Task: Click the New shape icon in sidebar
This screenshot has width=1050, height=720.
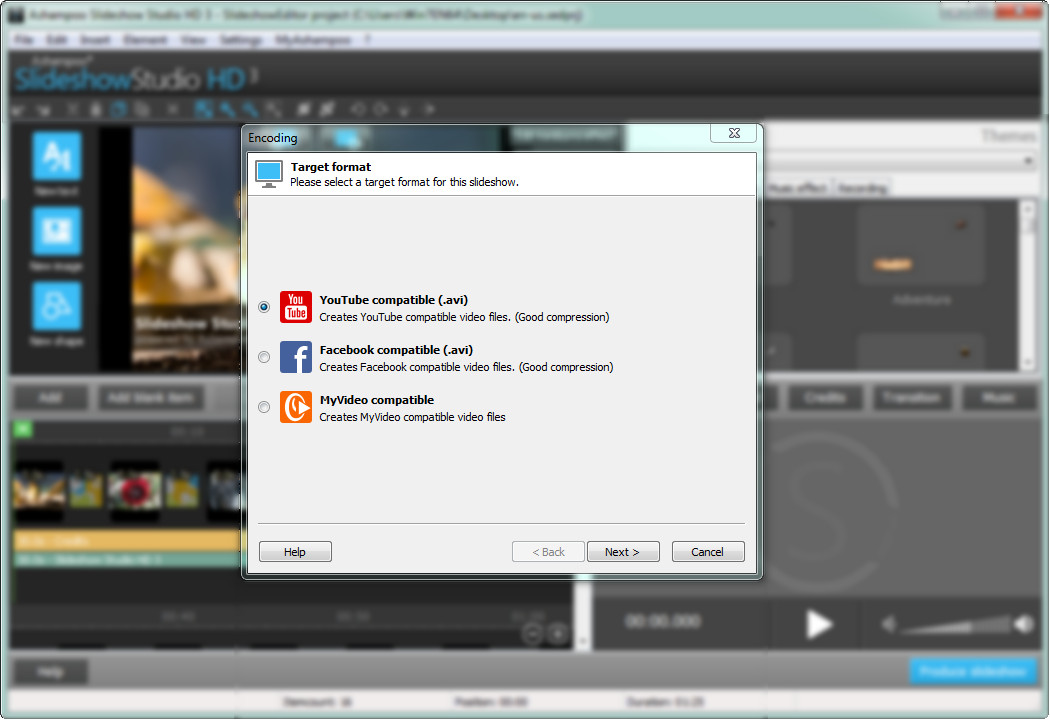Action: coord(57,306)
